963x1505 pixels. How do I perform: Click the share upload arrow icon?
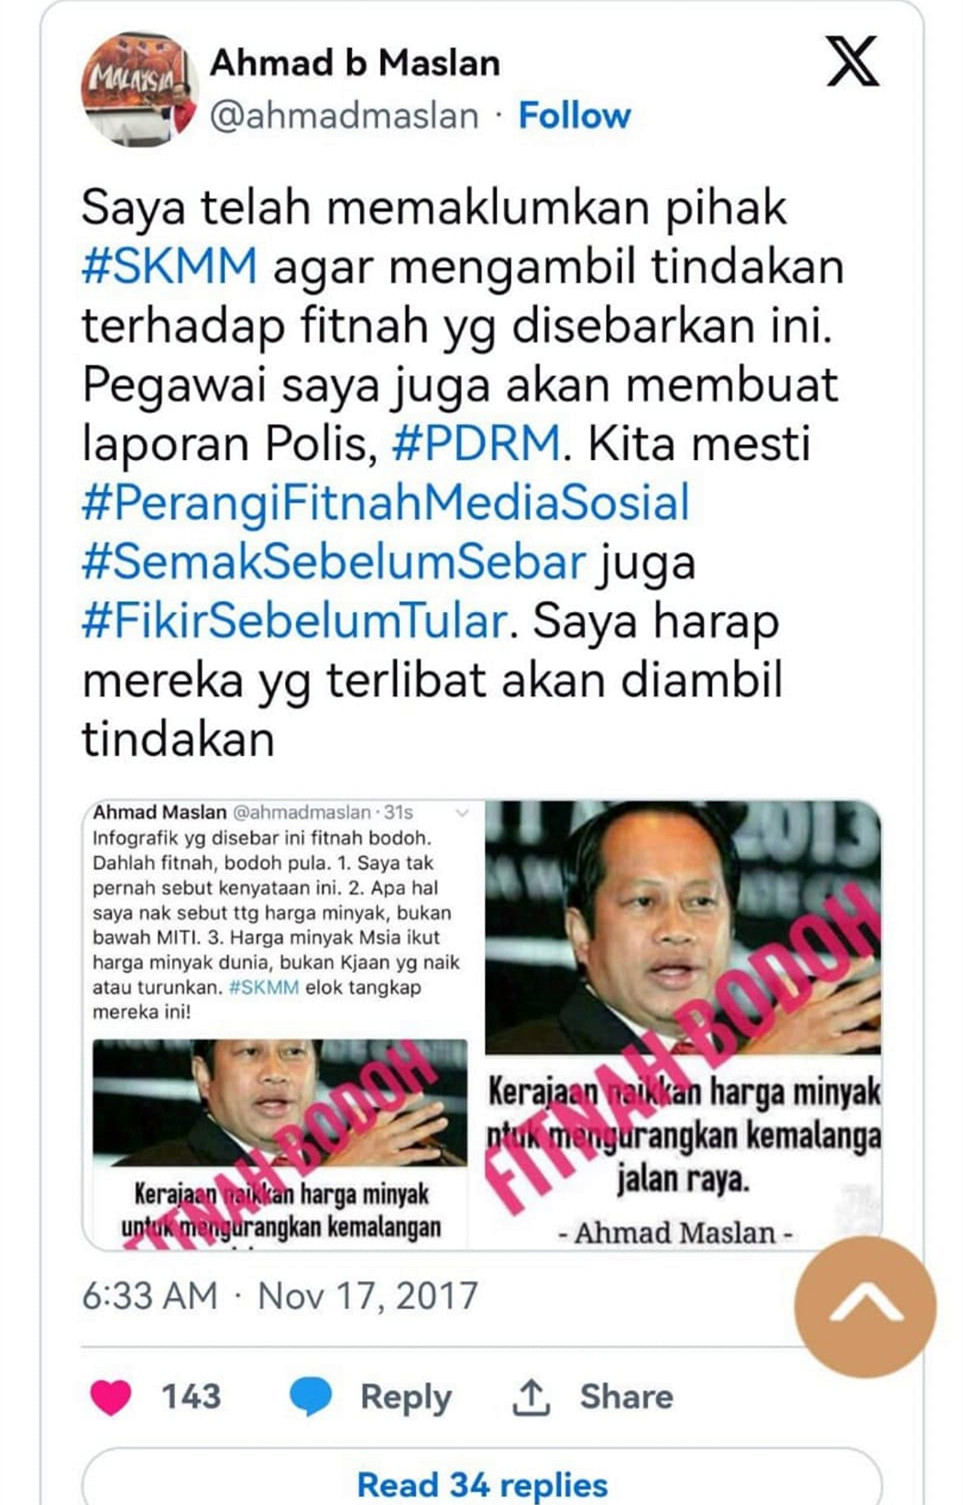[531, 1397]
